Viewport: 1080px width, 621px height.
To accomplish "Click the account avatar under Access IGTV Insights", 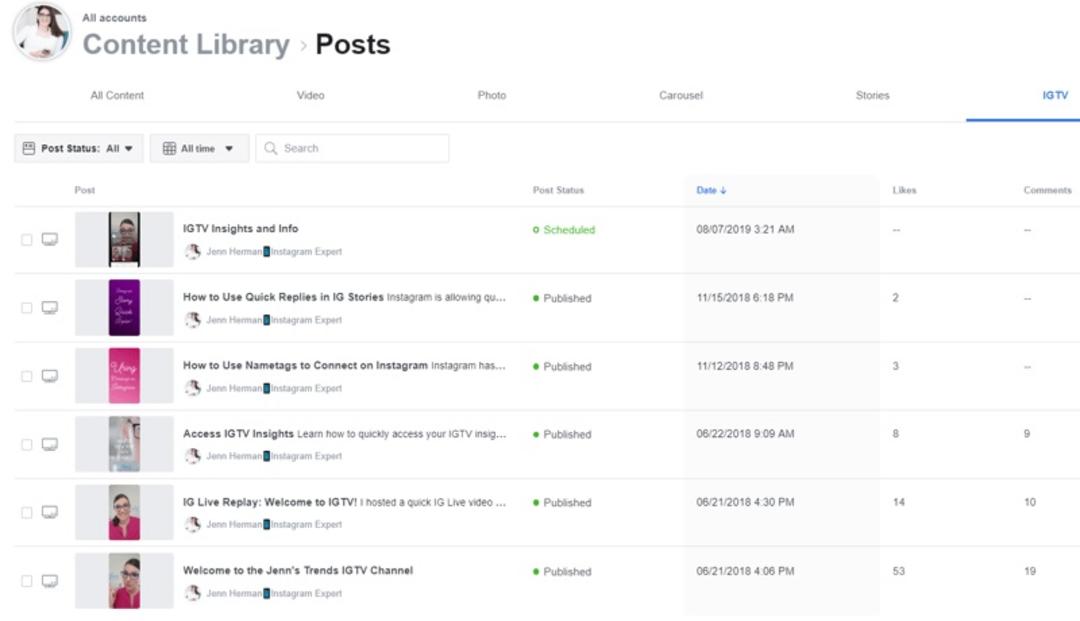I will click(193, 456).
